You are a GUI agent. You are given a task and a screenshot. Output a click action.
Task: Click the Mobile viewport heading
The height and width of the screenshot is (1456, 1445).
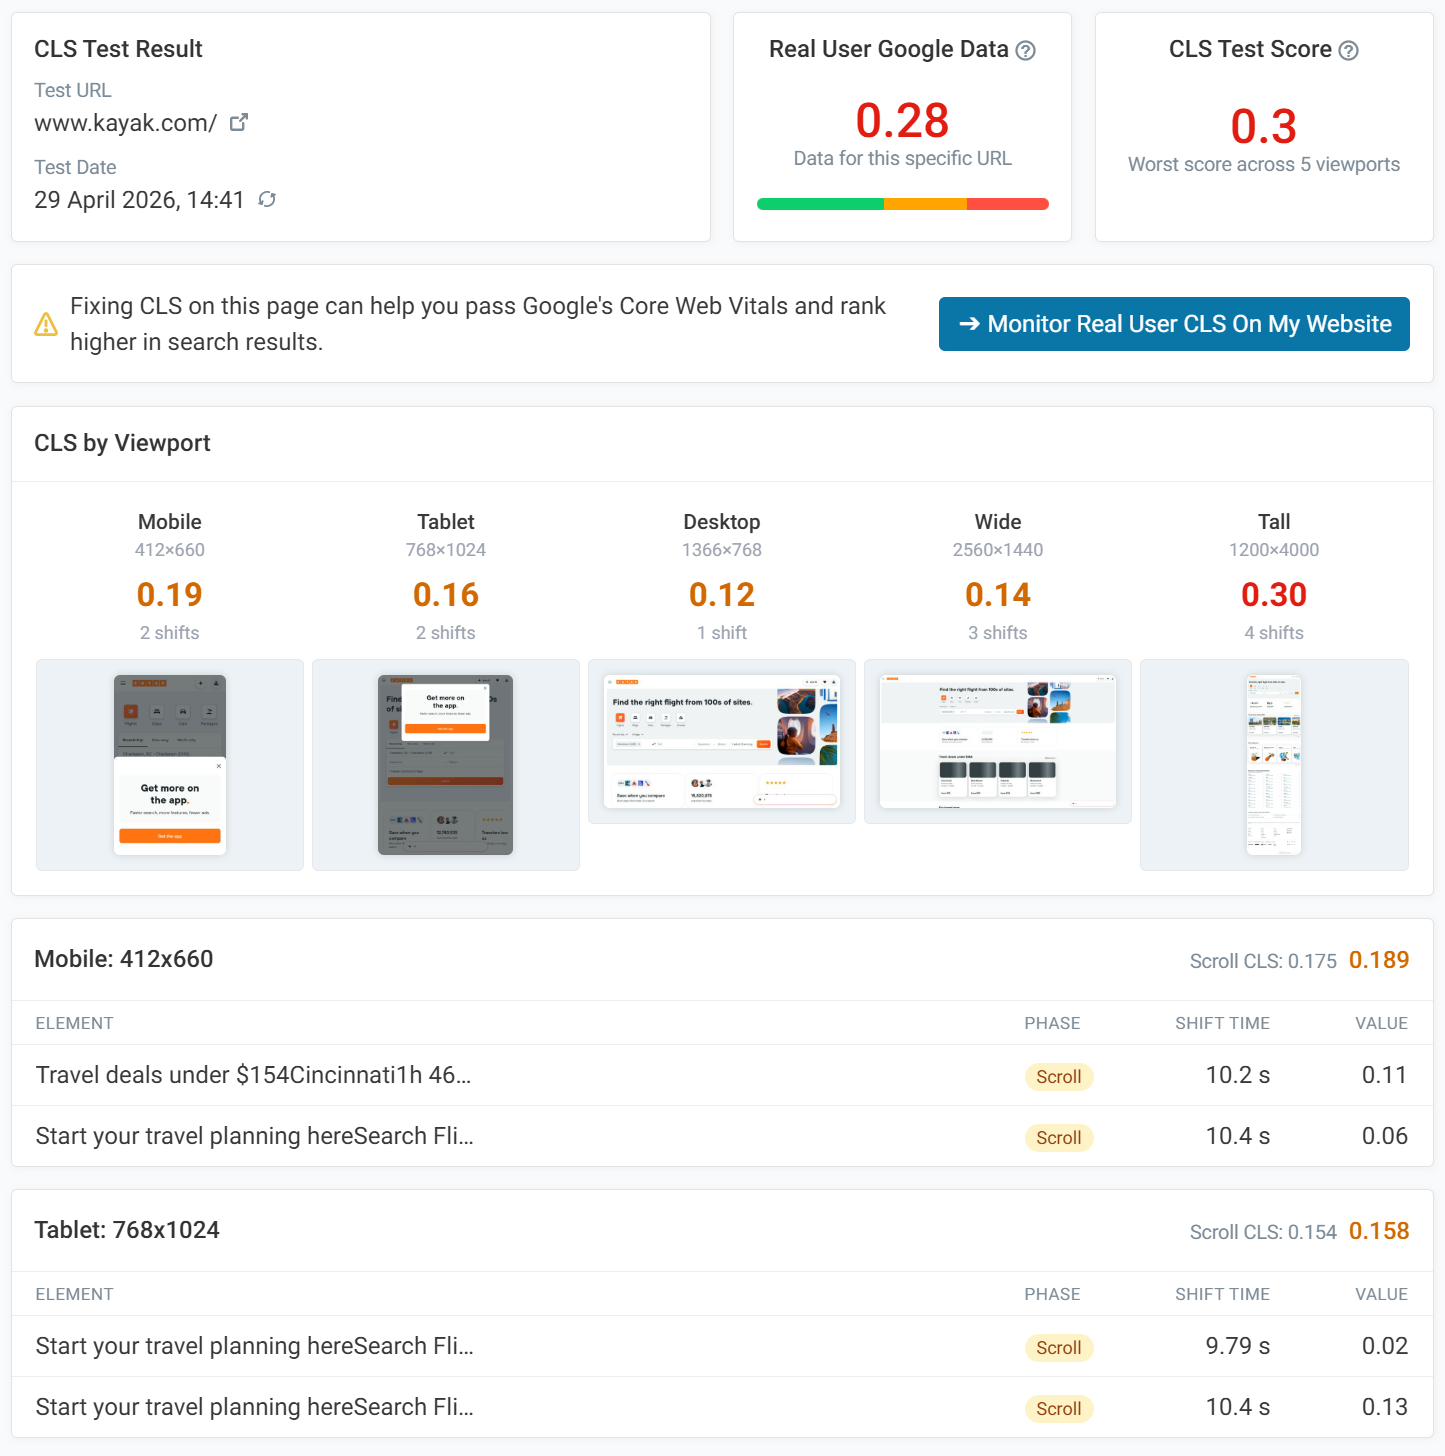click(x=170, y=522)
